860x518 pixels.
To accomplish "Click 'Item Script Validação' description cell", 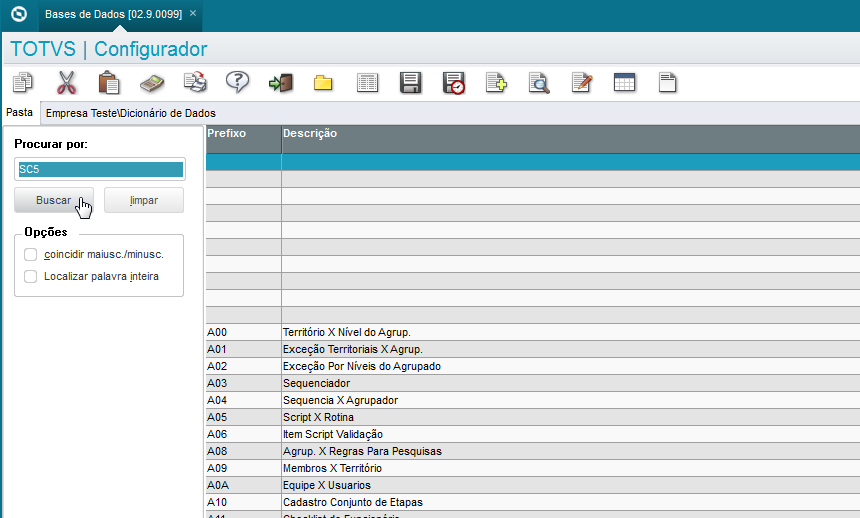I will click(x=333, y=435).
